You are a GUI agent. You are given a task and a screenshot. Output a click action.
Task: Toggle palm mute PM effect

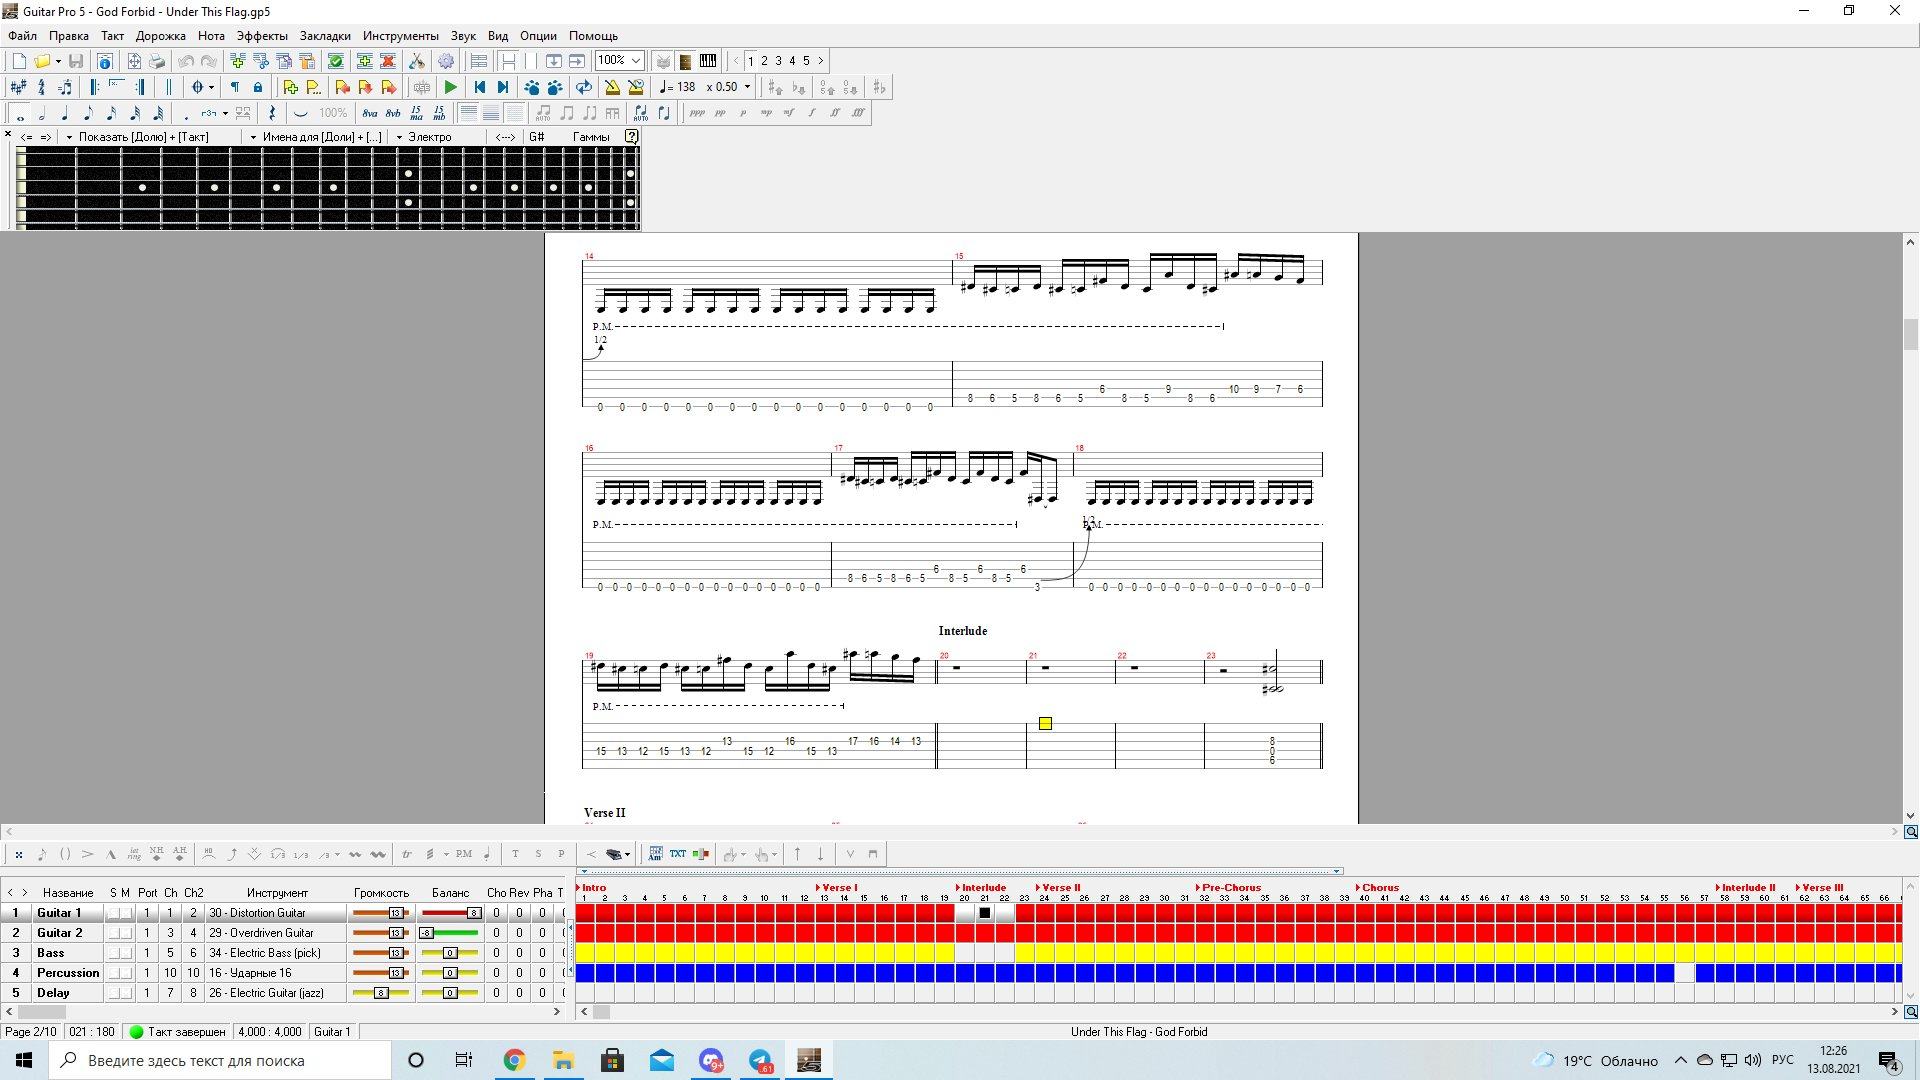463,854
